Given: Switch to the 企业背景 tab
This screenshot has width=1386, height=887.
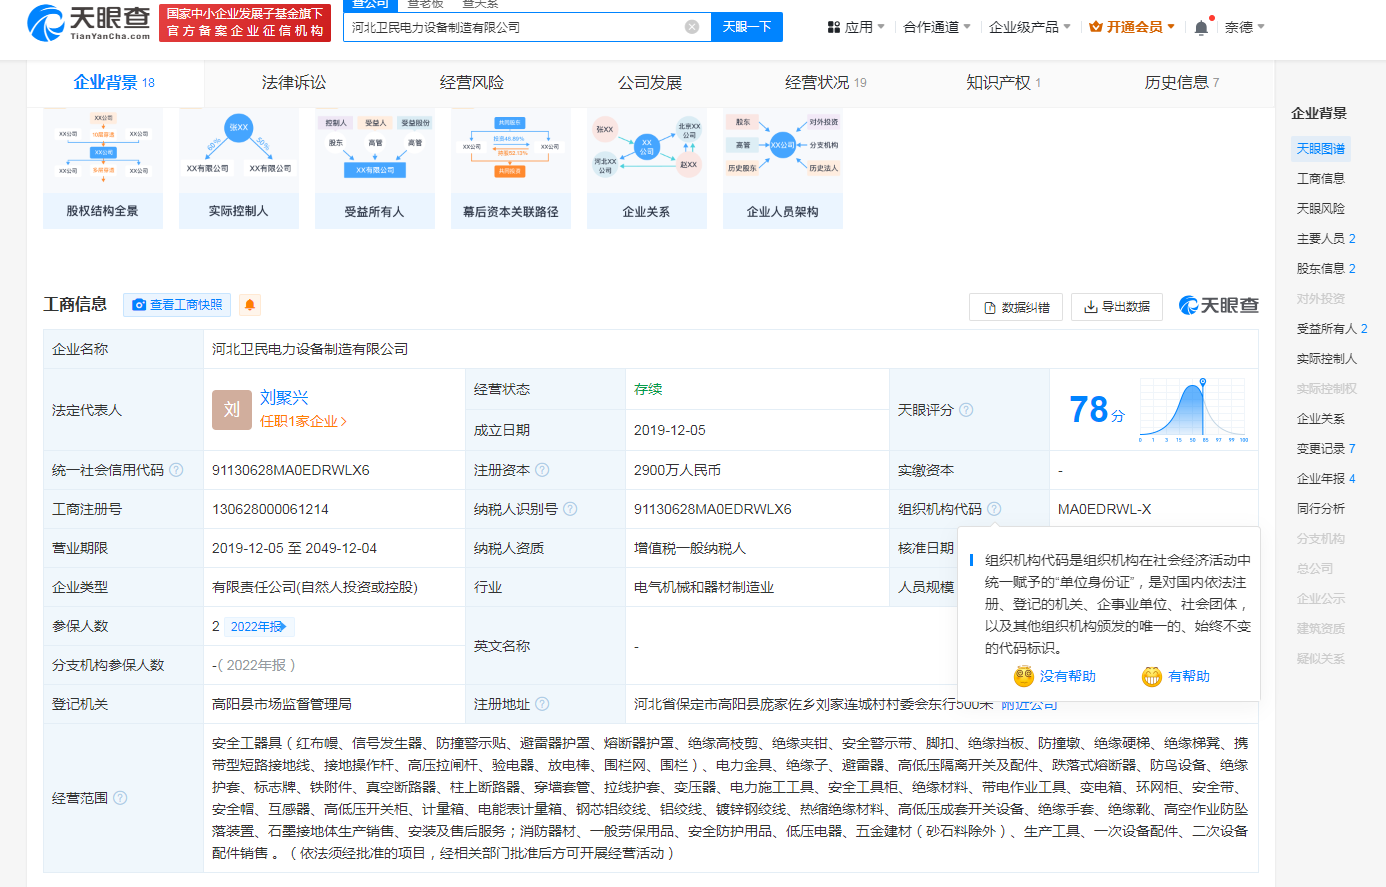Looking at the screenshot, I should coord(114,83).
